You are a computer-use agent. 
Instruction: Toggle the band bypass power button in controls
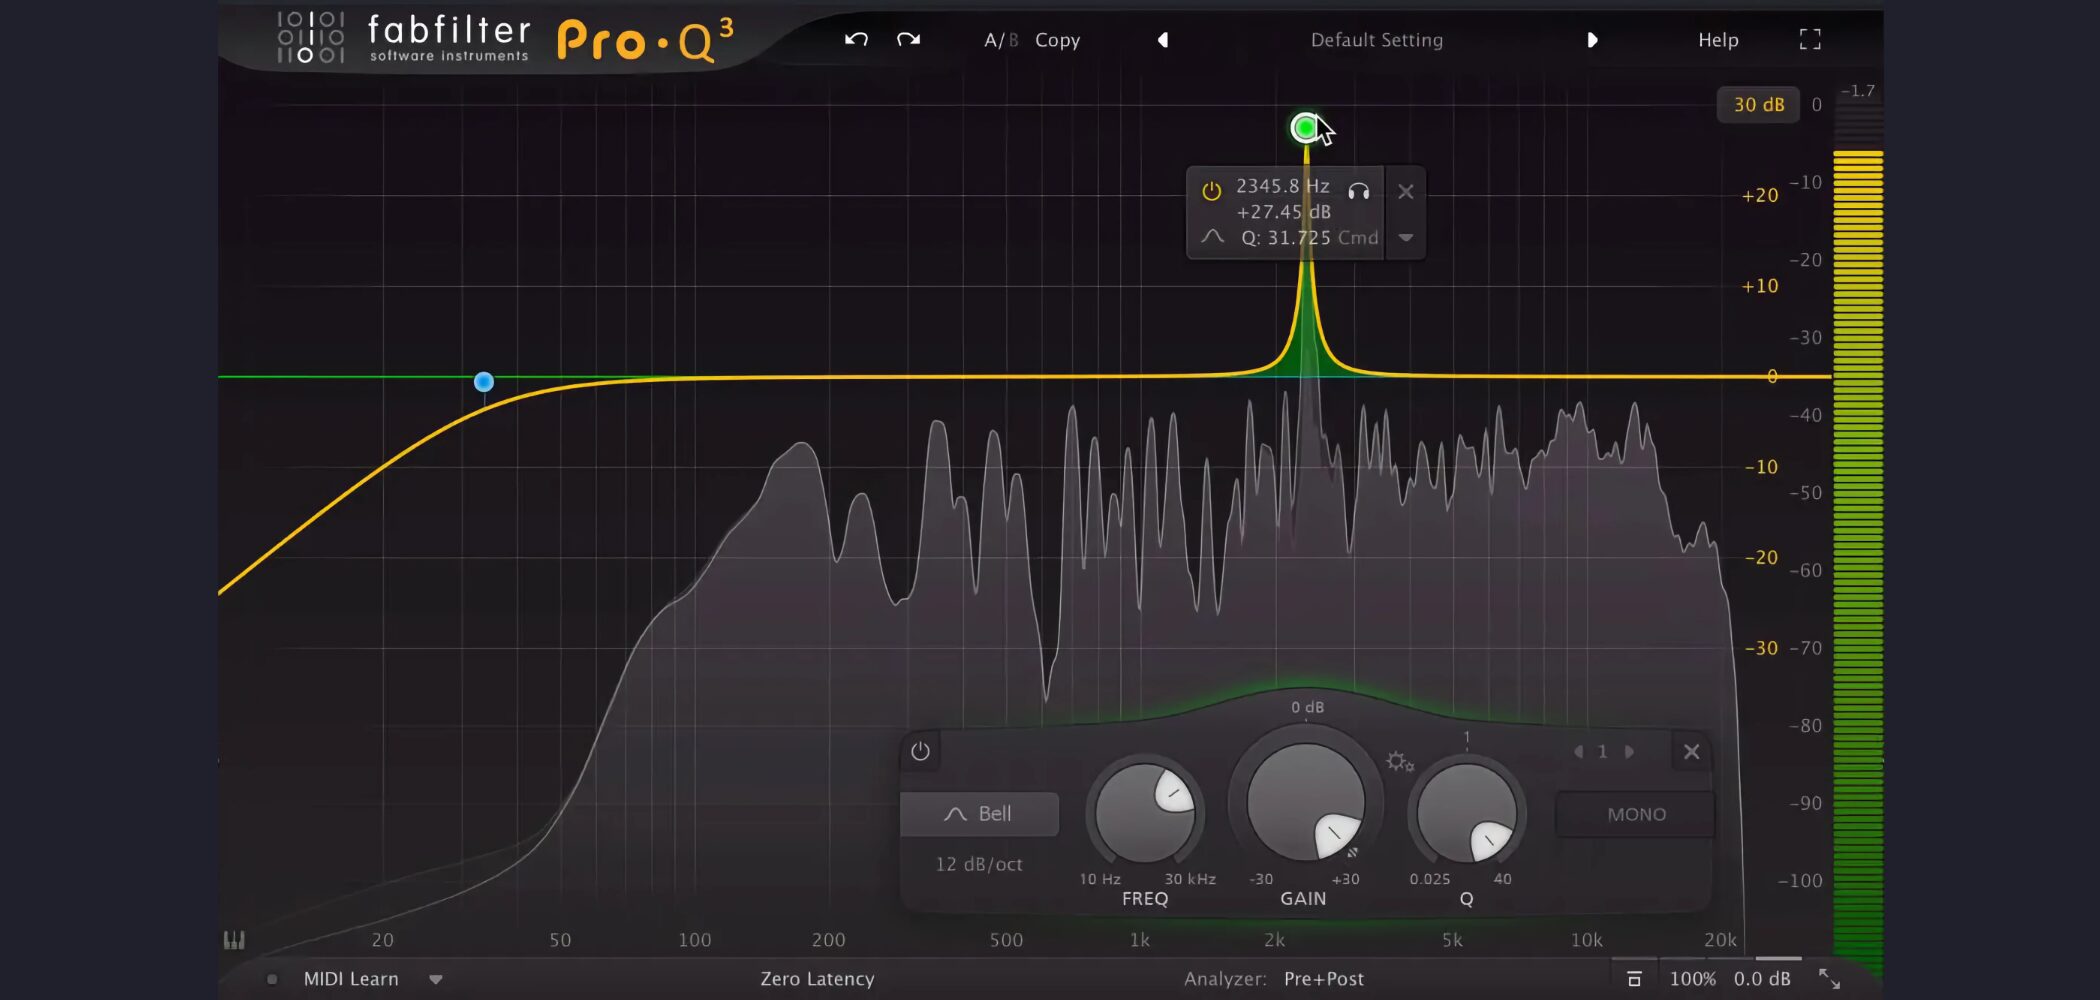[920, 751]
